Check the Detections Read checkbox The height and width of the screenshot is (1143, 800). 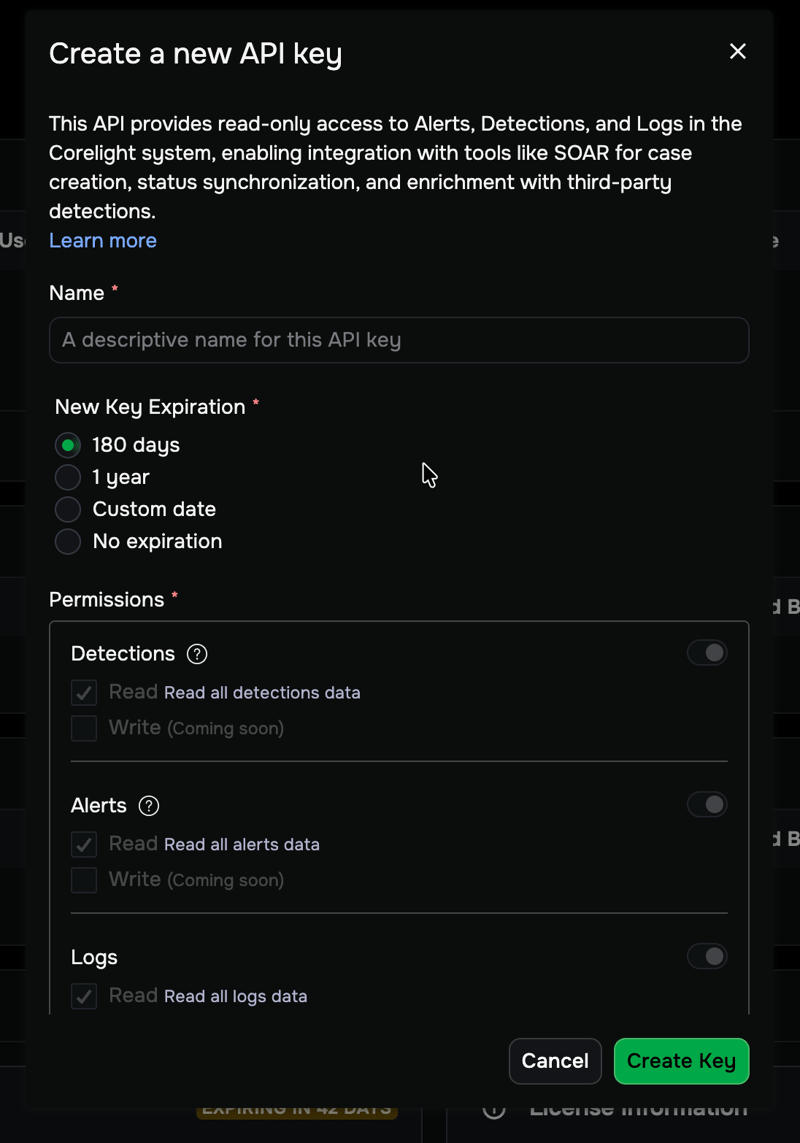[x=84, y=693]
